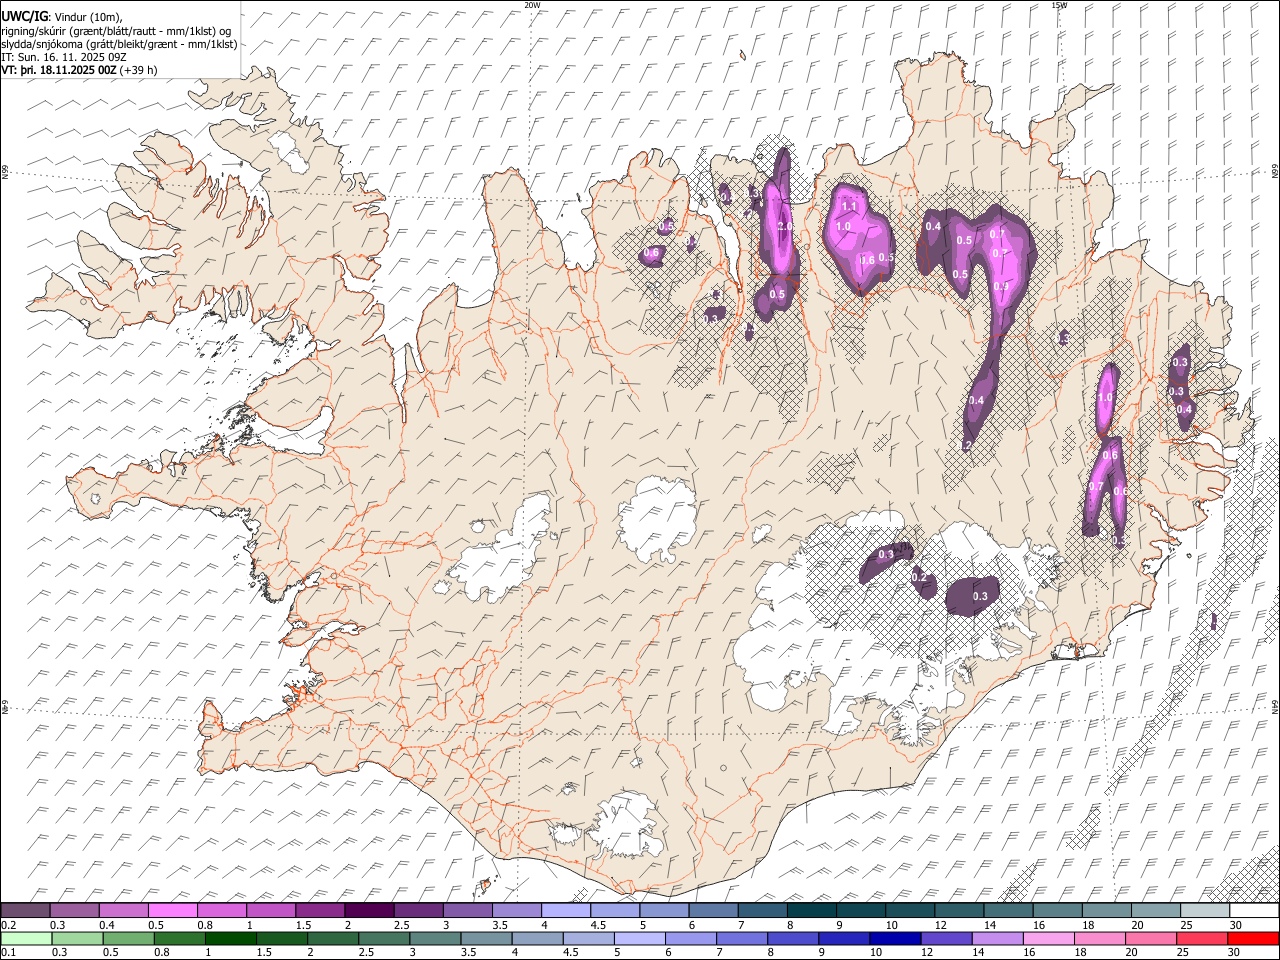Pick the upper legend swatch between 1 and 1.5
This screenshot has width=1280, height=960.
point(272,911)
